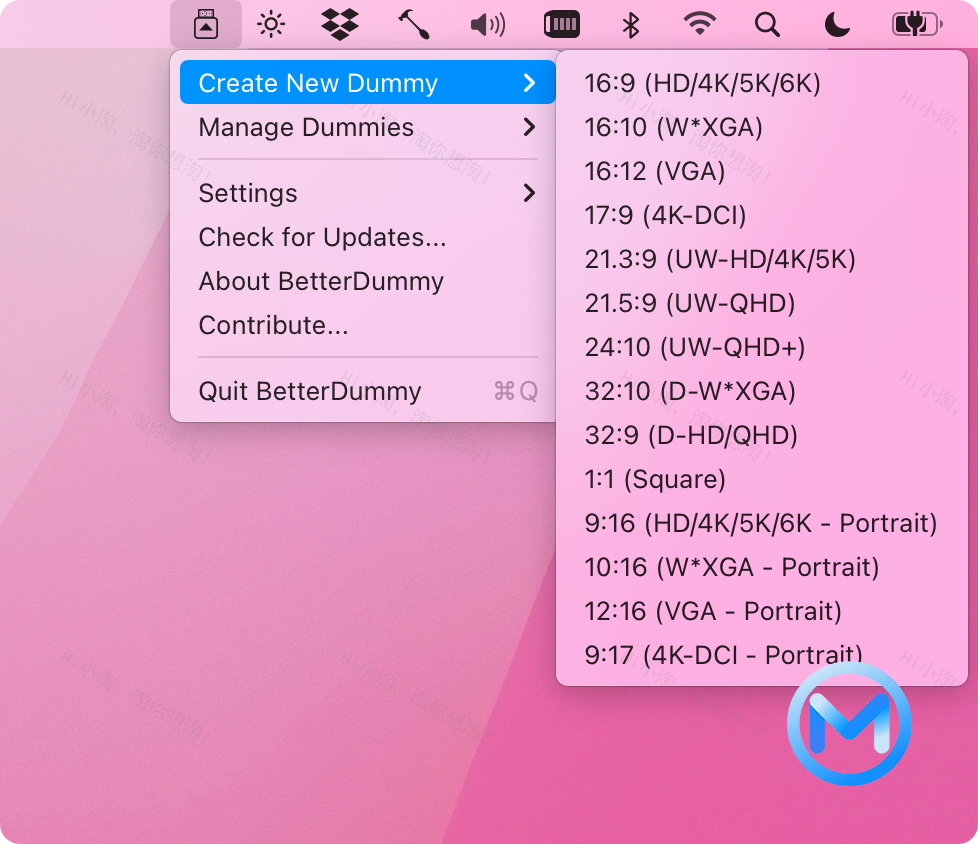Click Quit BetterDummy
978x844 pixels.
click(x=310, y=391)
